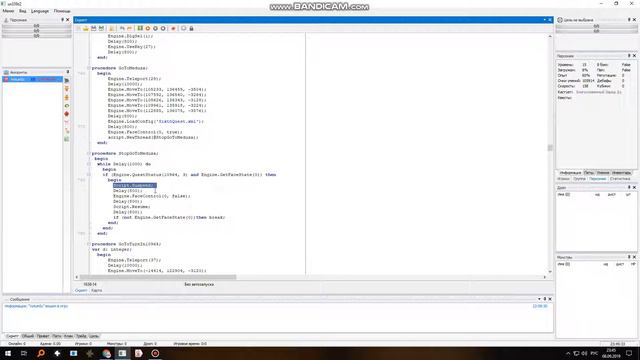The height and width of the screenshot is (360, 640).
Task: Switch to Пати chat tab
Action: (57, 336)
